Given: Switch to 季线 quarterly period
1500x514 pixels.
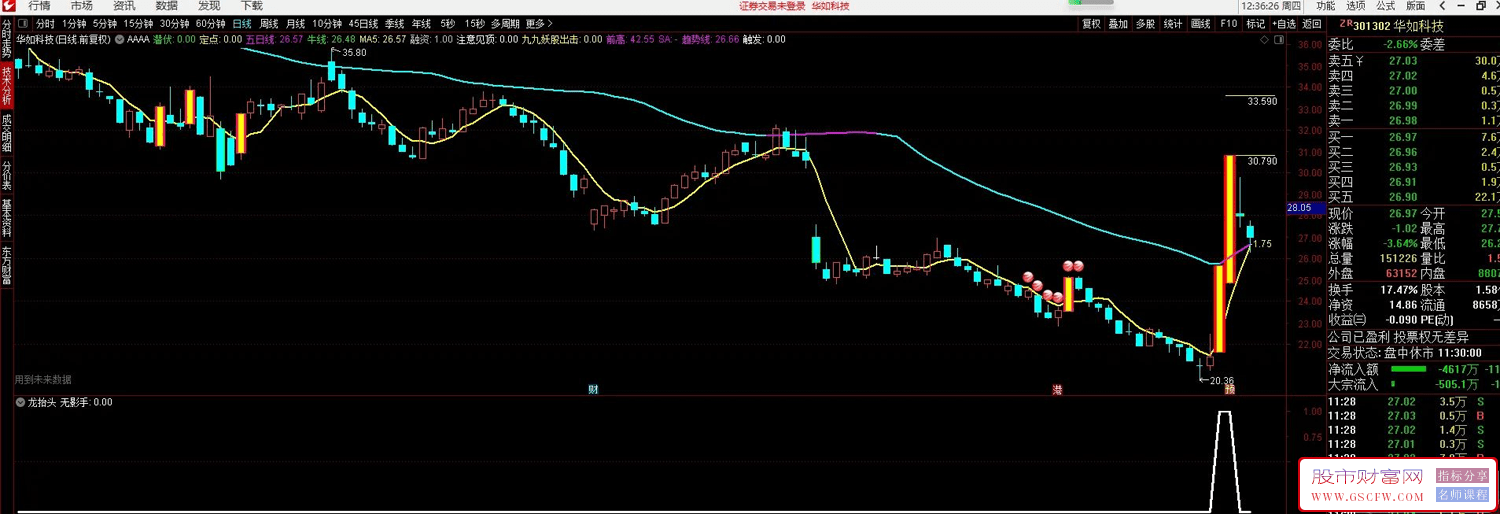Looking at the screenshot, I should click(395, 23).
